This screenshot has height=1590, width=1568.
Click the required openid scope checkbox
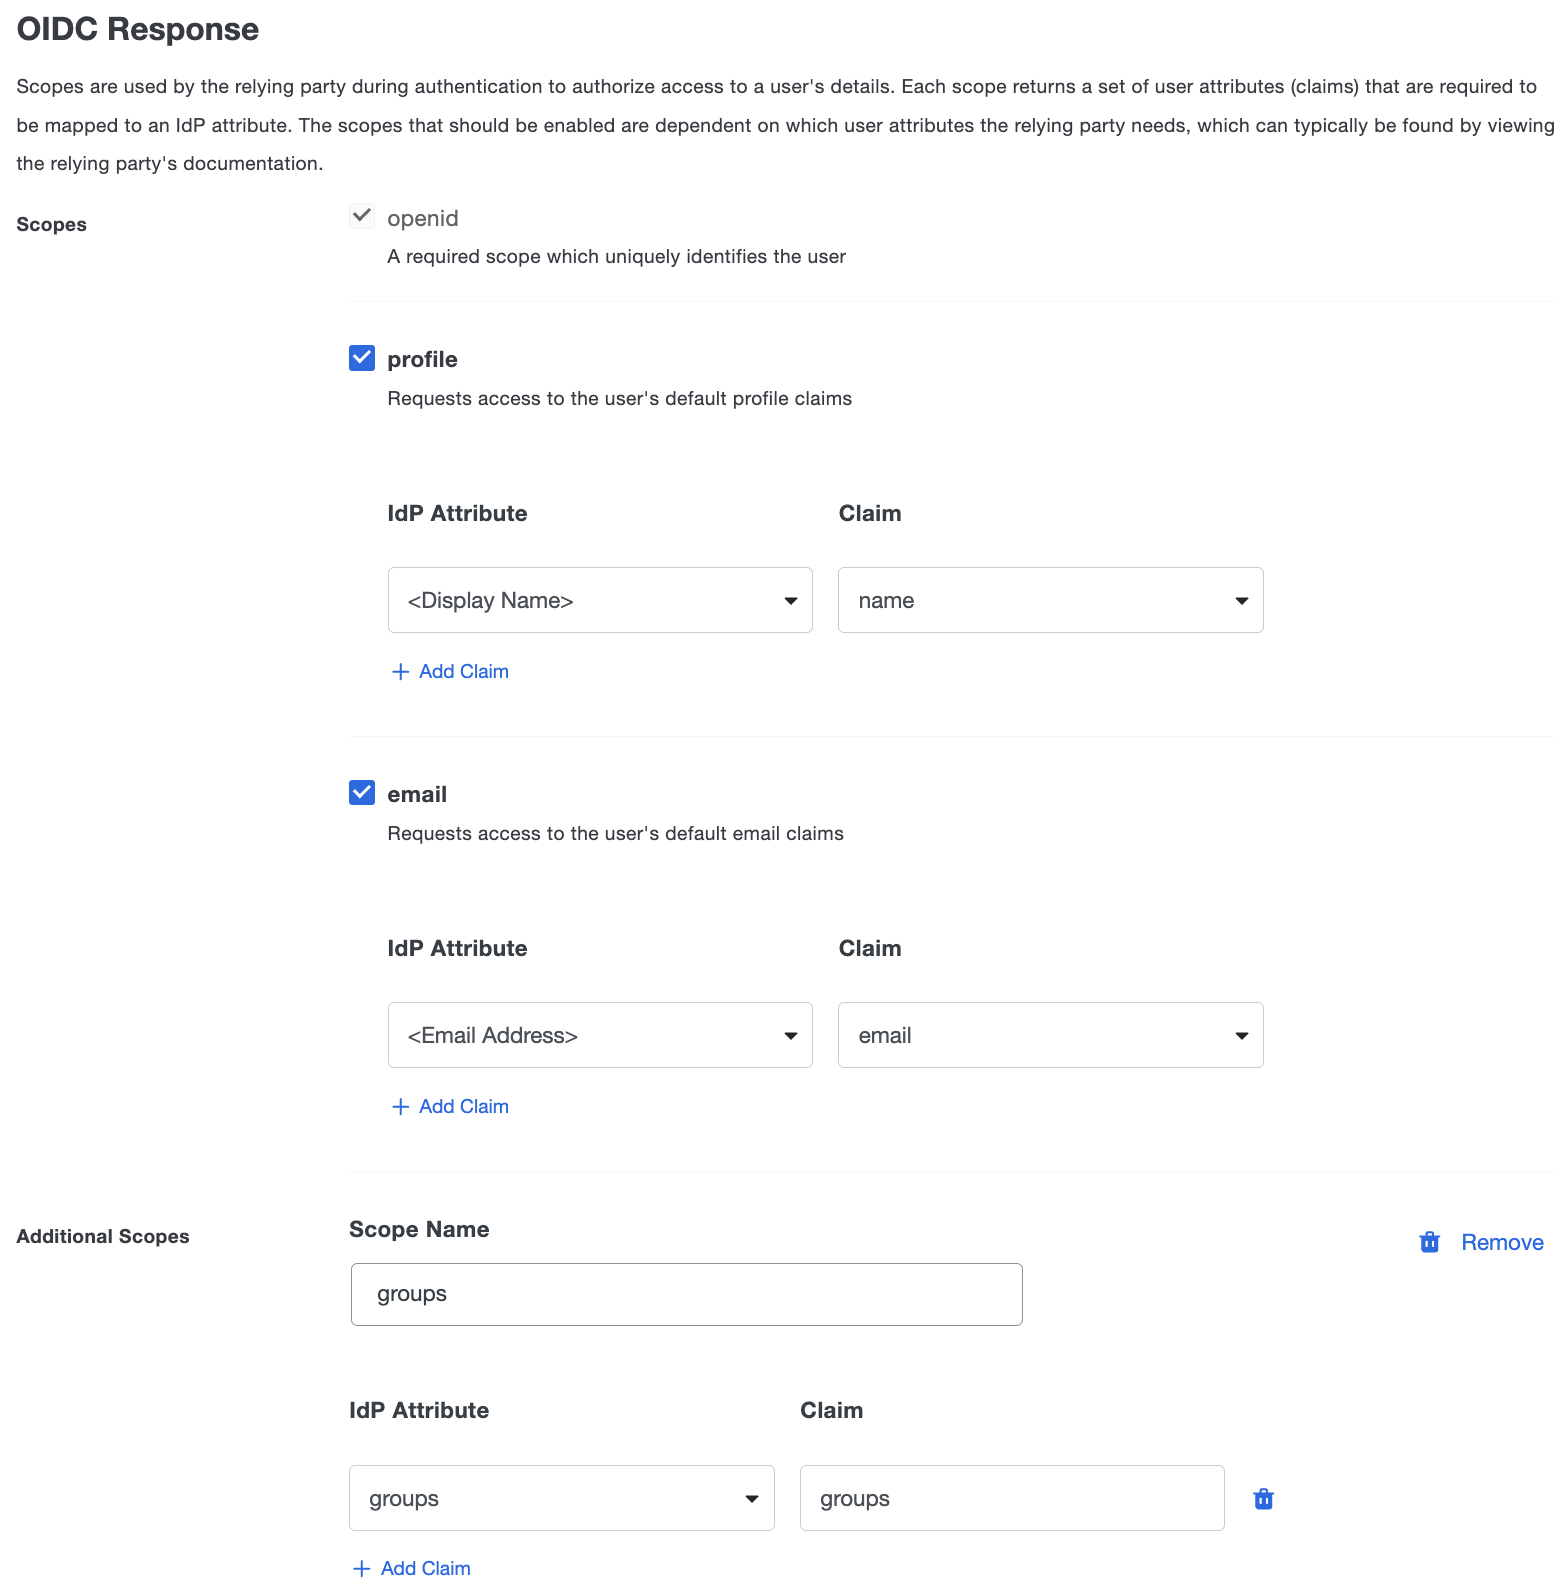361,215
